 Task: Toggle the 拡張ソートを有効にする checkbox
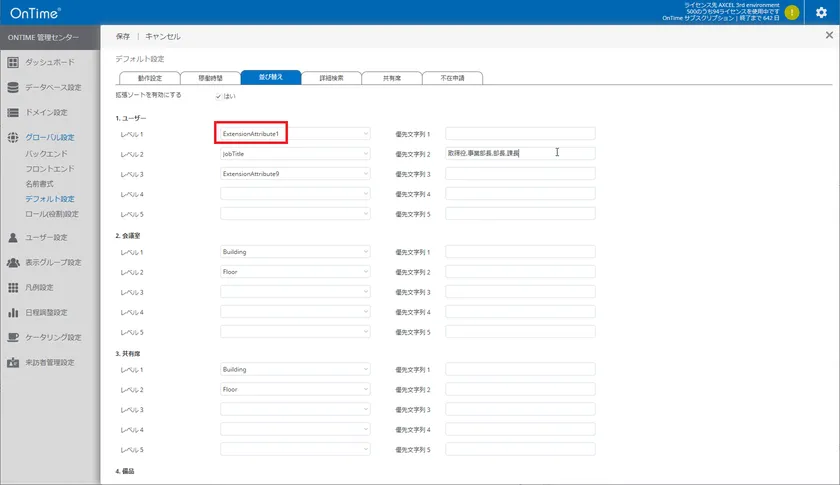[x=218, y=96]
